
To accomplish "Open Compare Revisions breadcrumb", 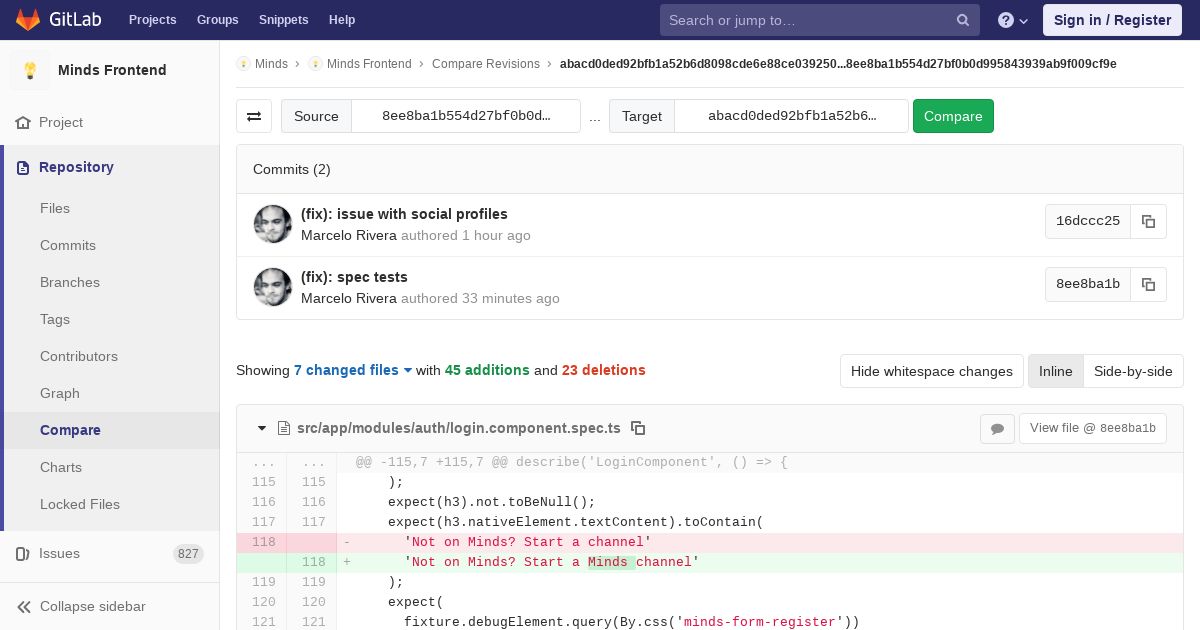I will point(486,64).
